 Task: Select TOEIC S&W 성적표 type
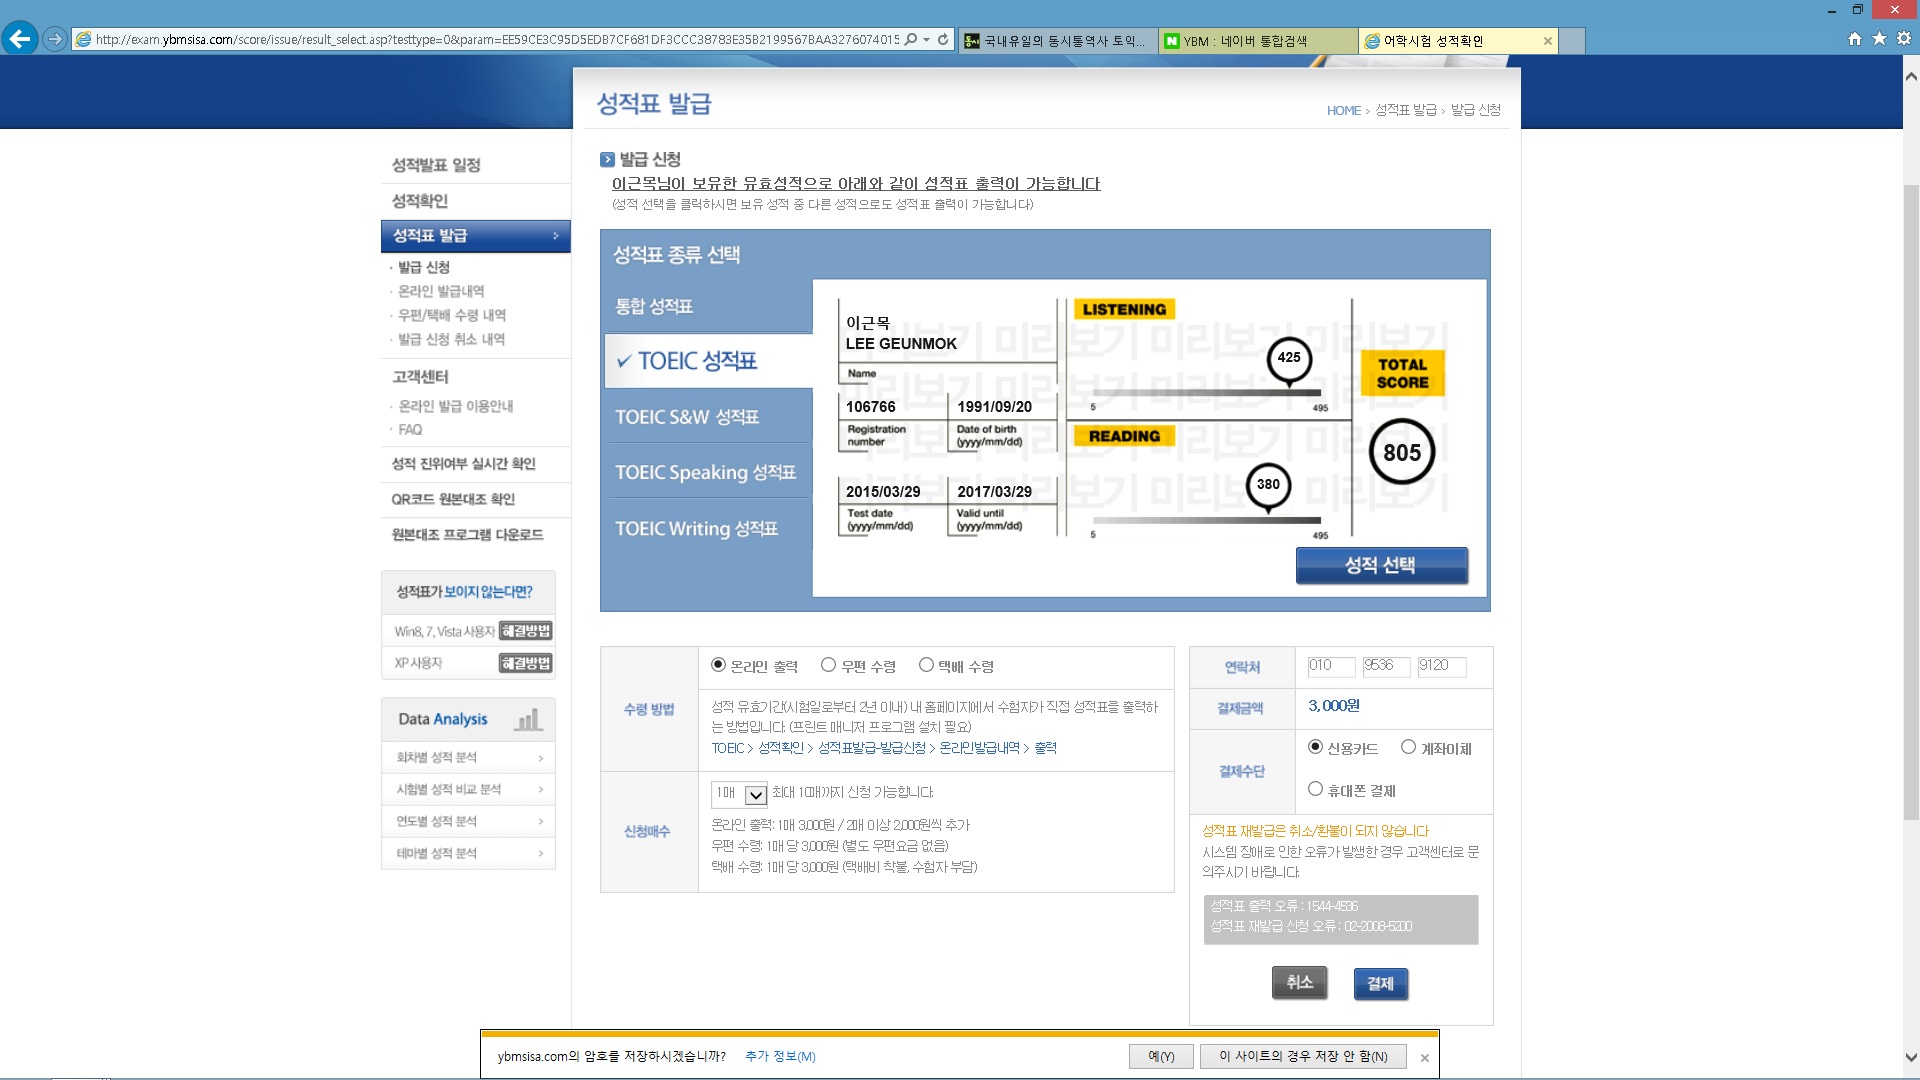tap(687, 417)
